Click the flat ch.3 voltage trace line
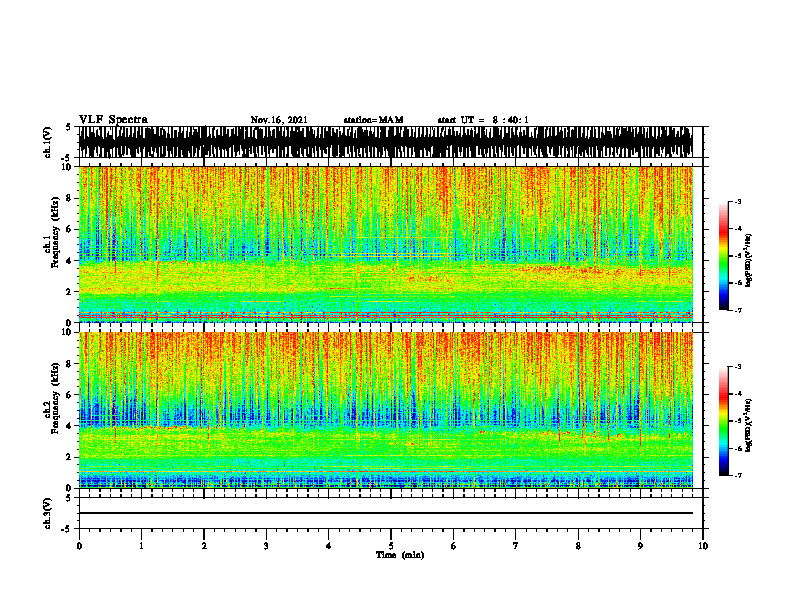Viewport: 792px width, 612px height. pos(385,513)
